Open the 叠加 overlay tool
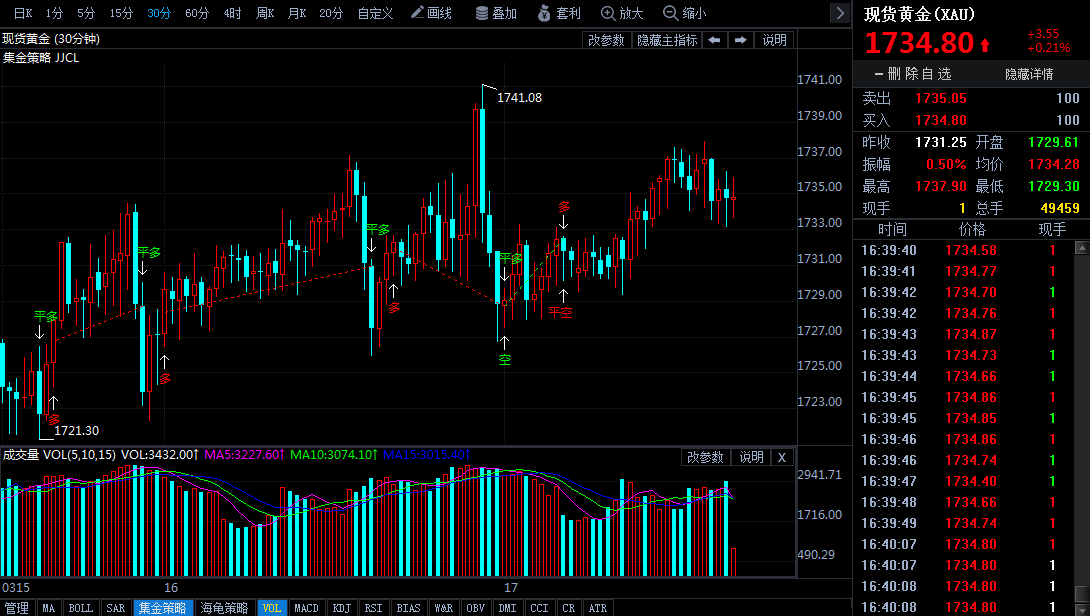This screenshot has width=1090, height=616. click(x=496, y=13)
